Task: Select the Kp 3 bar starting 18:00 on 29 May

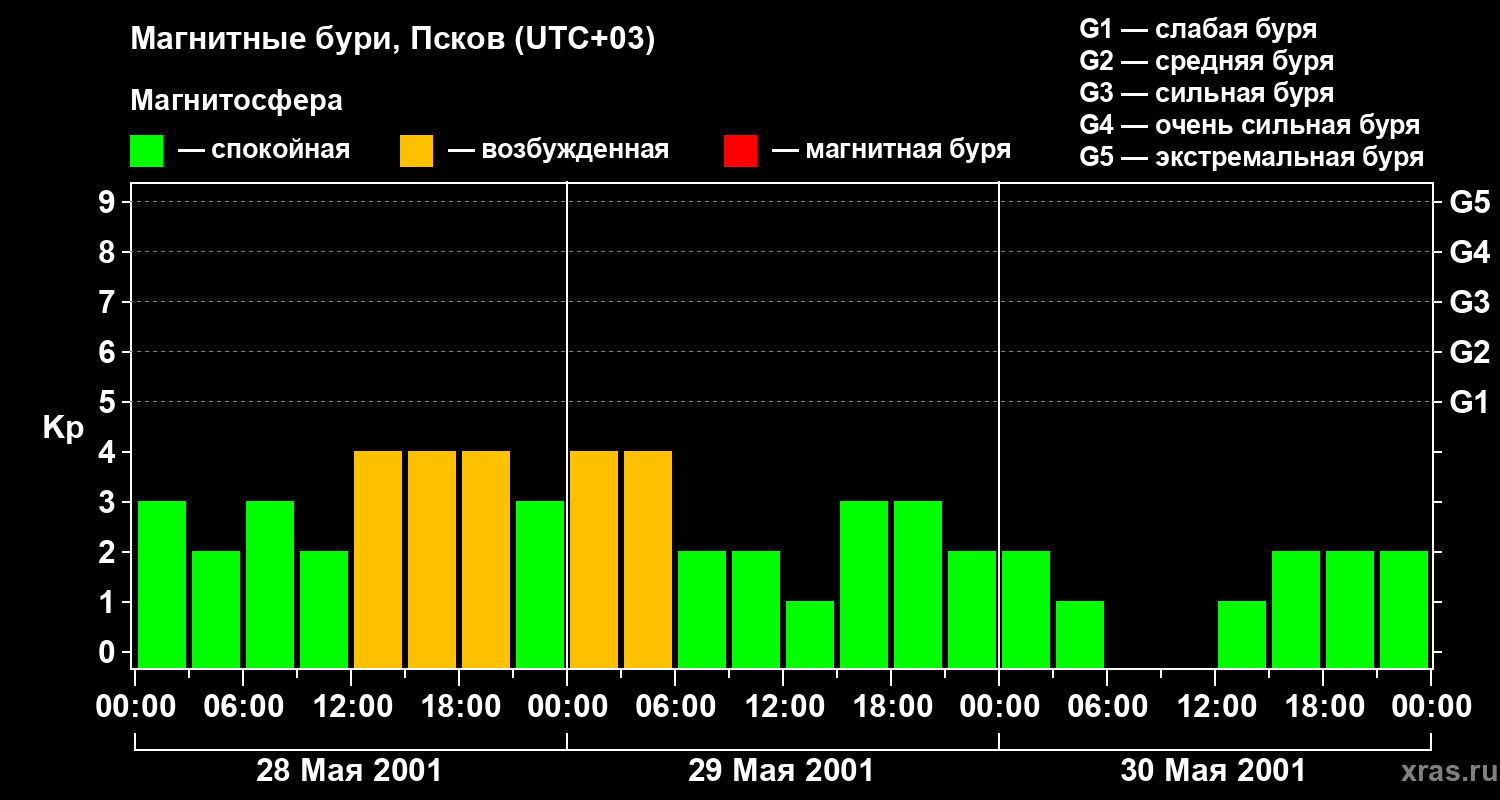Action: (918, 584)
